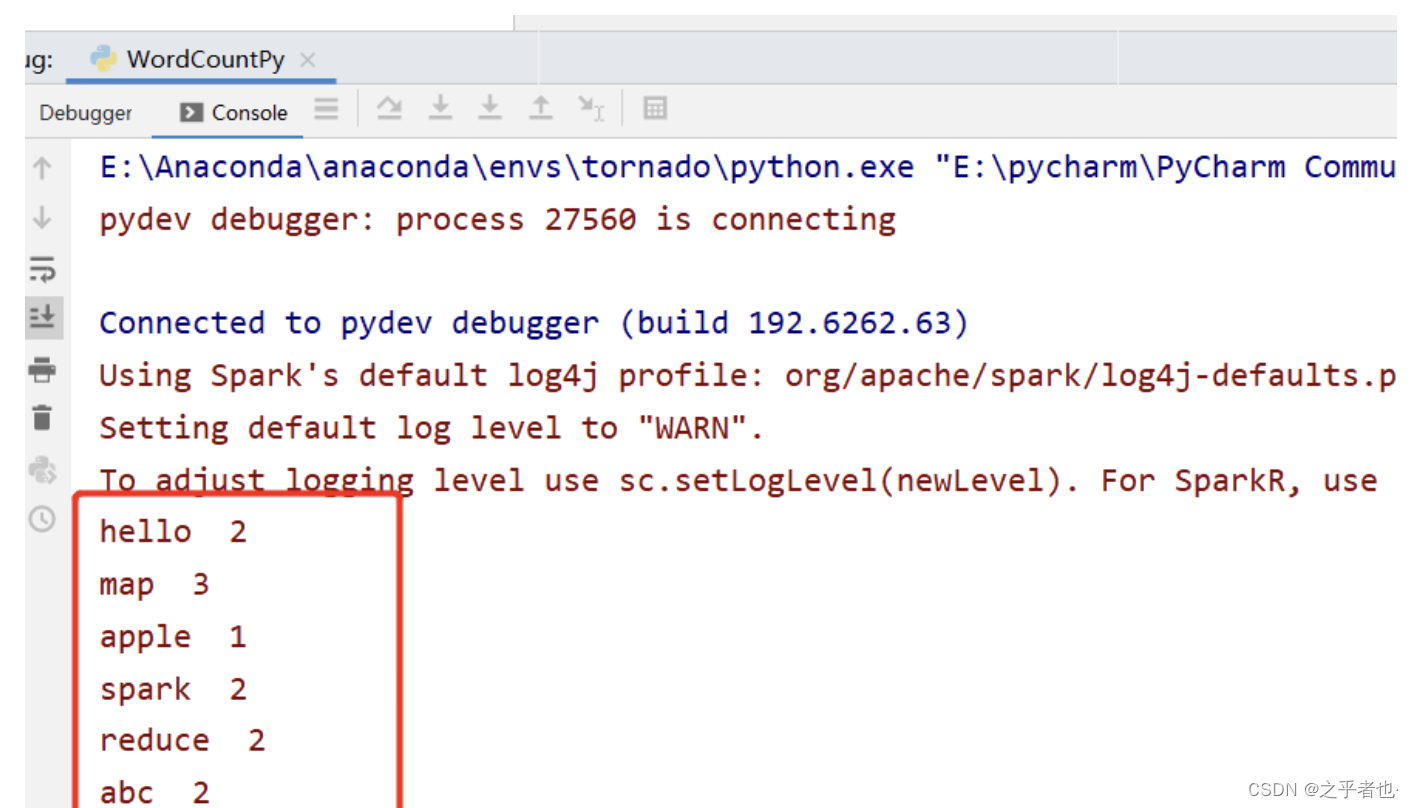1414x808 pixels.
Task: Click the 'abc 2' output line
Action: 154,792
